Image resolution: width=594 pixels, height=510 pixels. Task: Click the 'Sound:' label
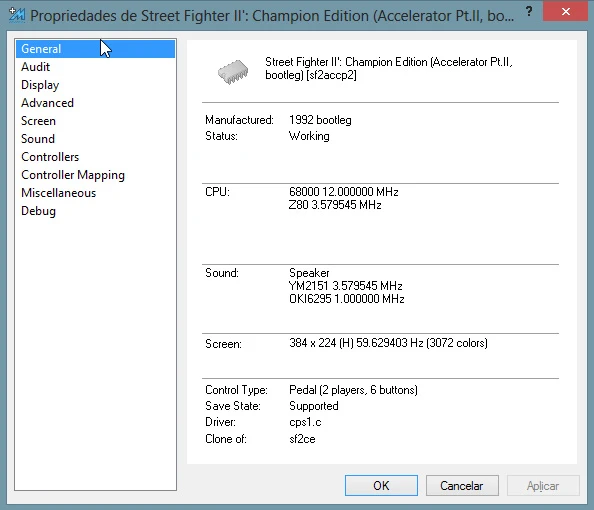(x=222, y=273)
